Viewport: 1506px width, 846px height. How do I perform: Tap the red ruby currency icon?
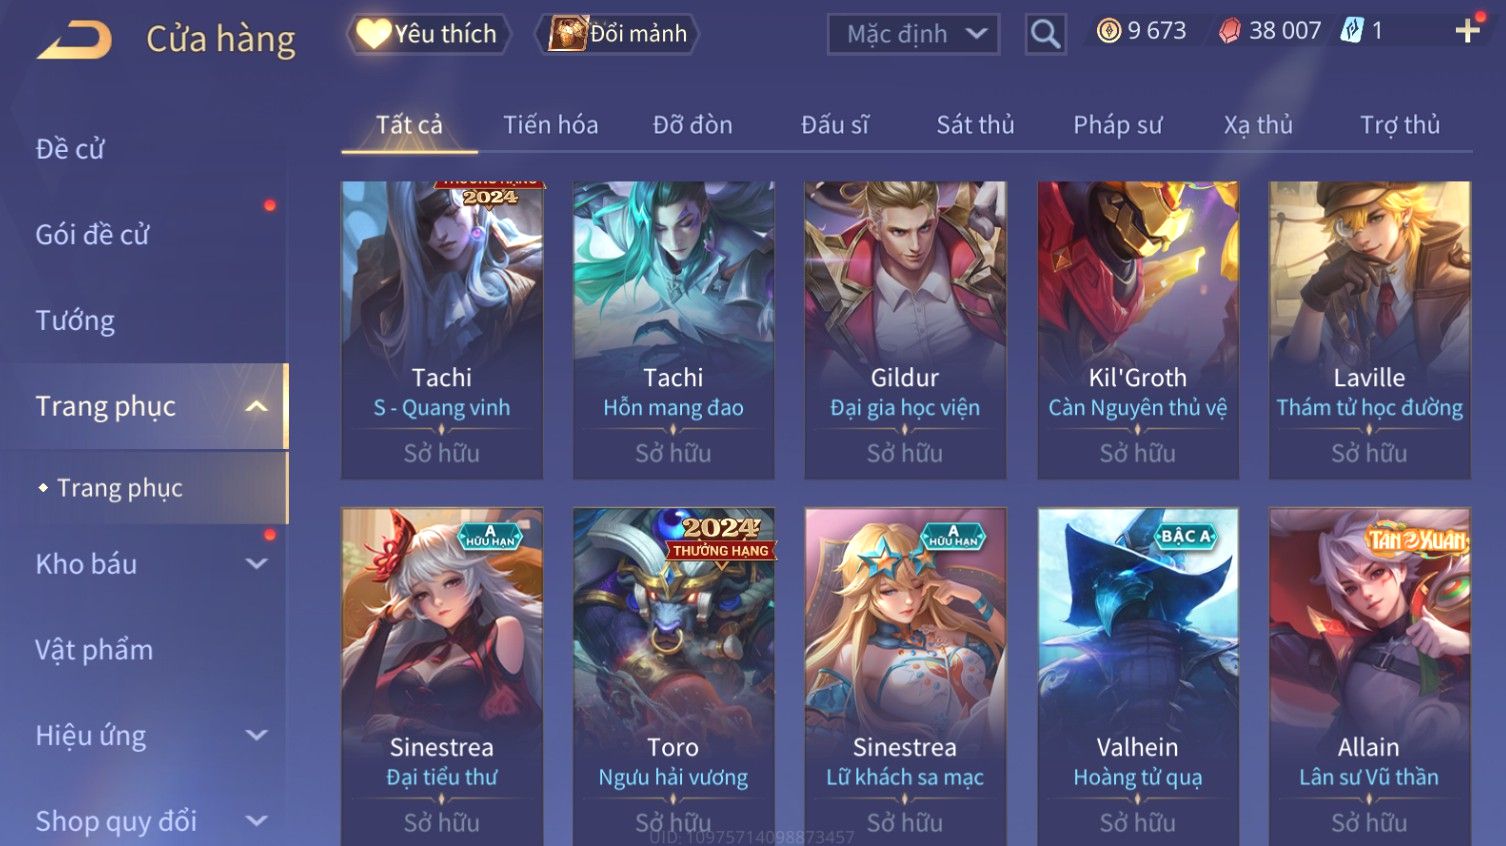pos(1229,31)
